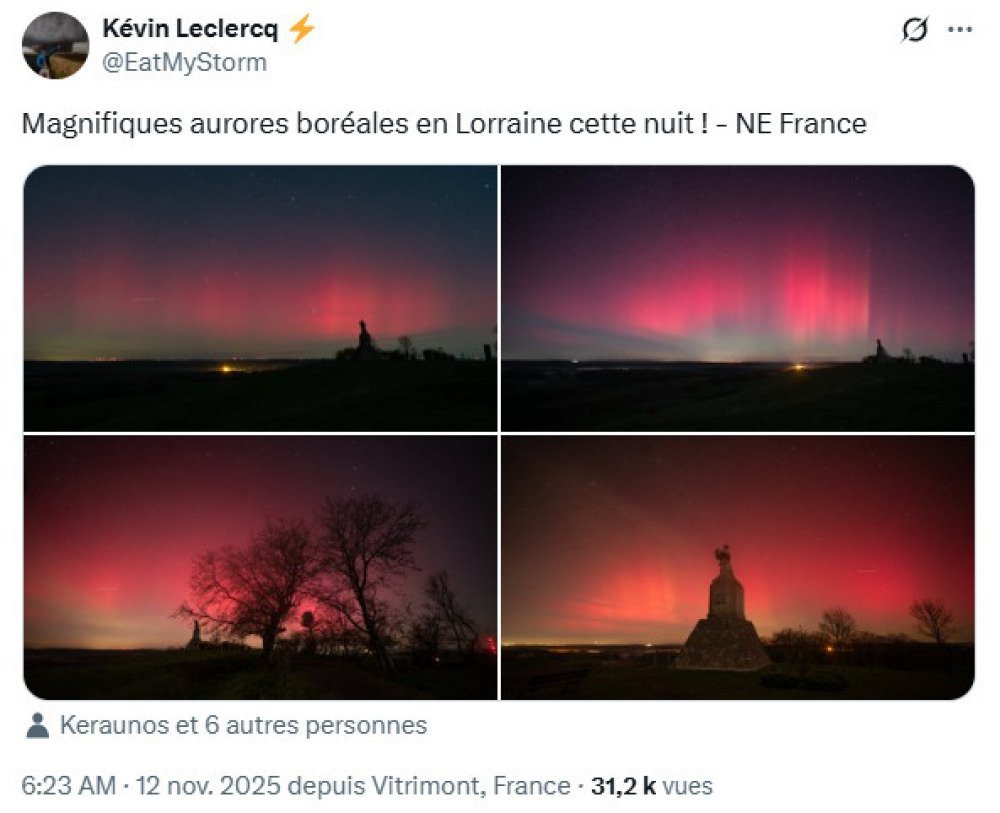Click the 6:23 AM timestamp
The image size is (1000, 813).
point(69,786)
